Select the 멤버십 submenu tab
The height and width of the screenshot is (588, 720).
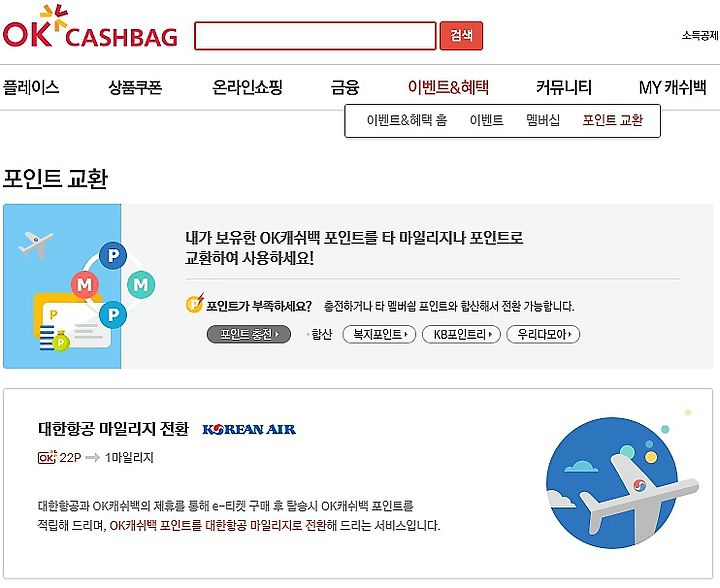pos(543,120)
